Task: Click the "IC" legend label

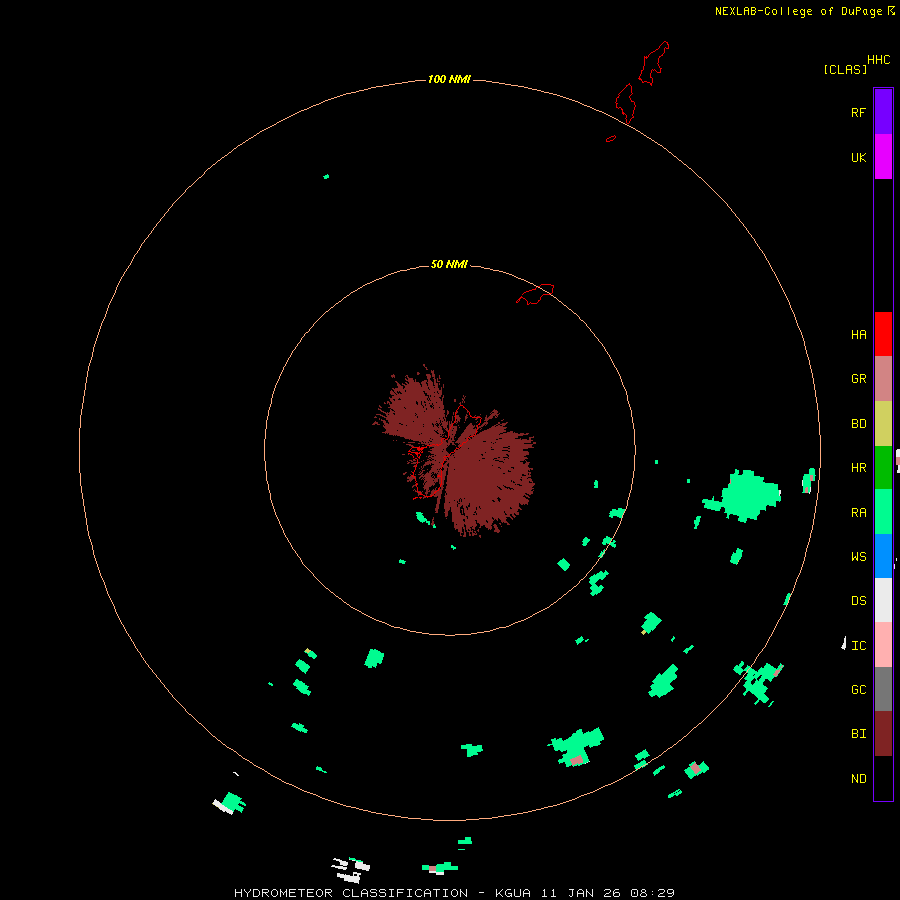Action: click(858, 646)
